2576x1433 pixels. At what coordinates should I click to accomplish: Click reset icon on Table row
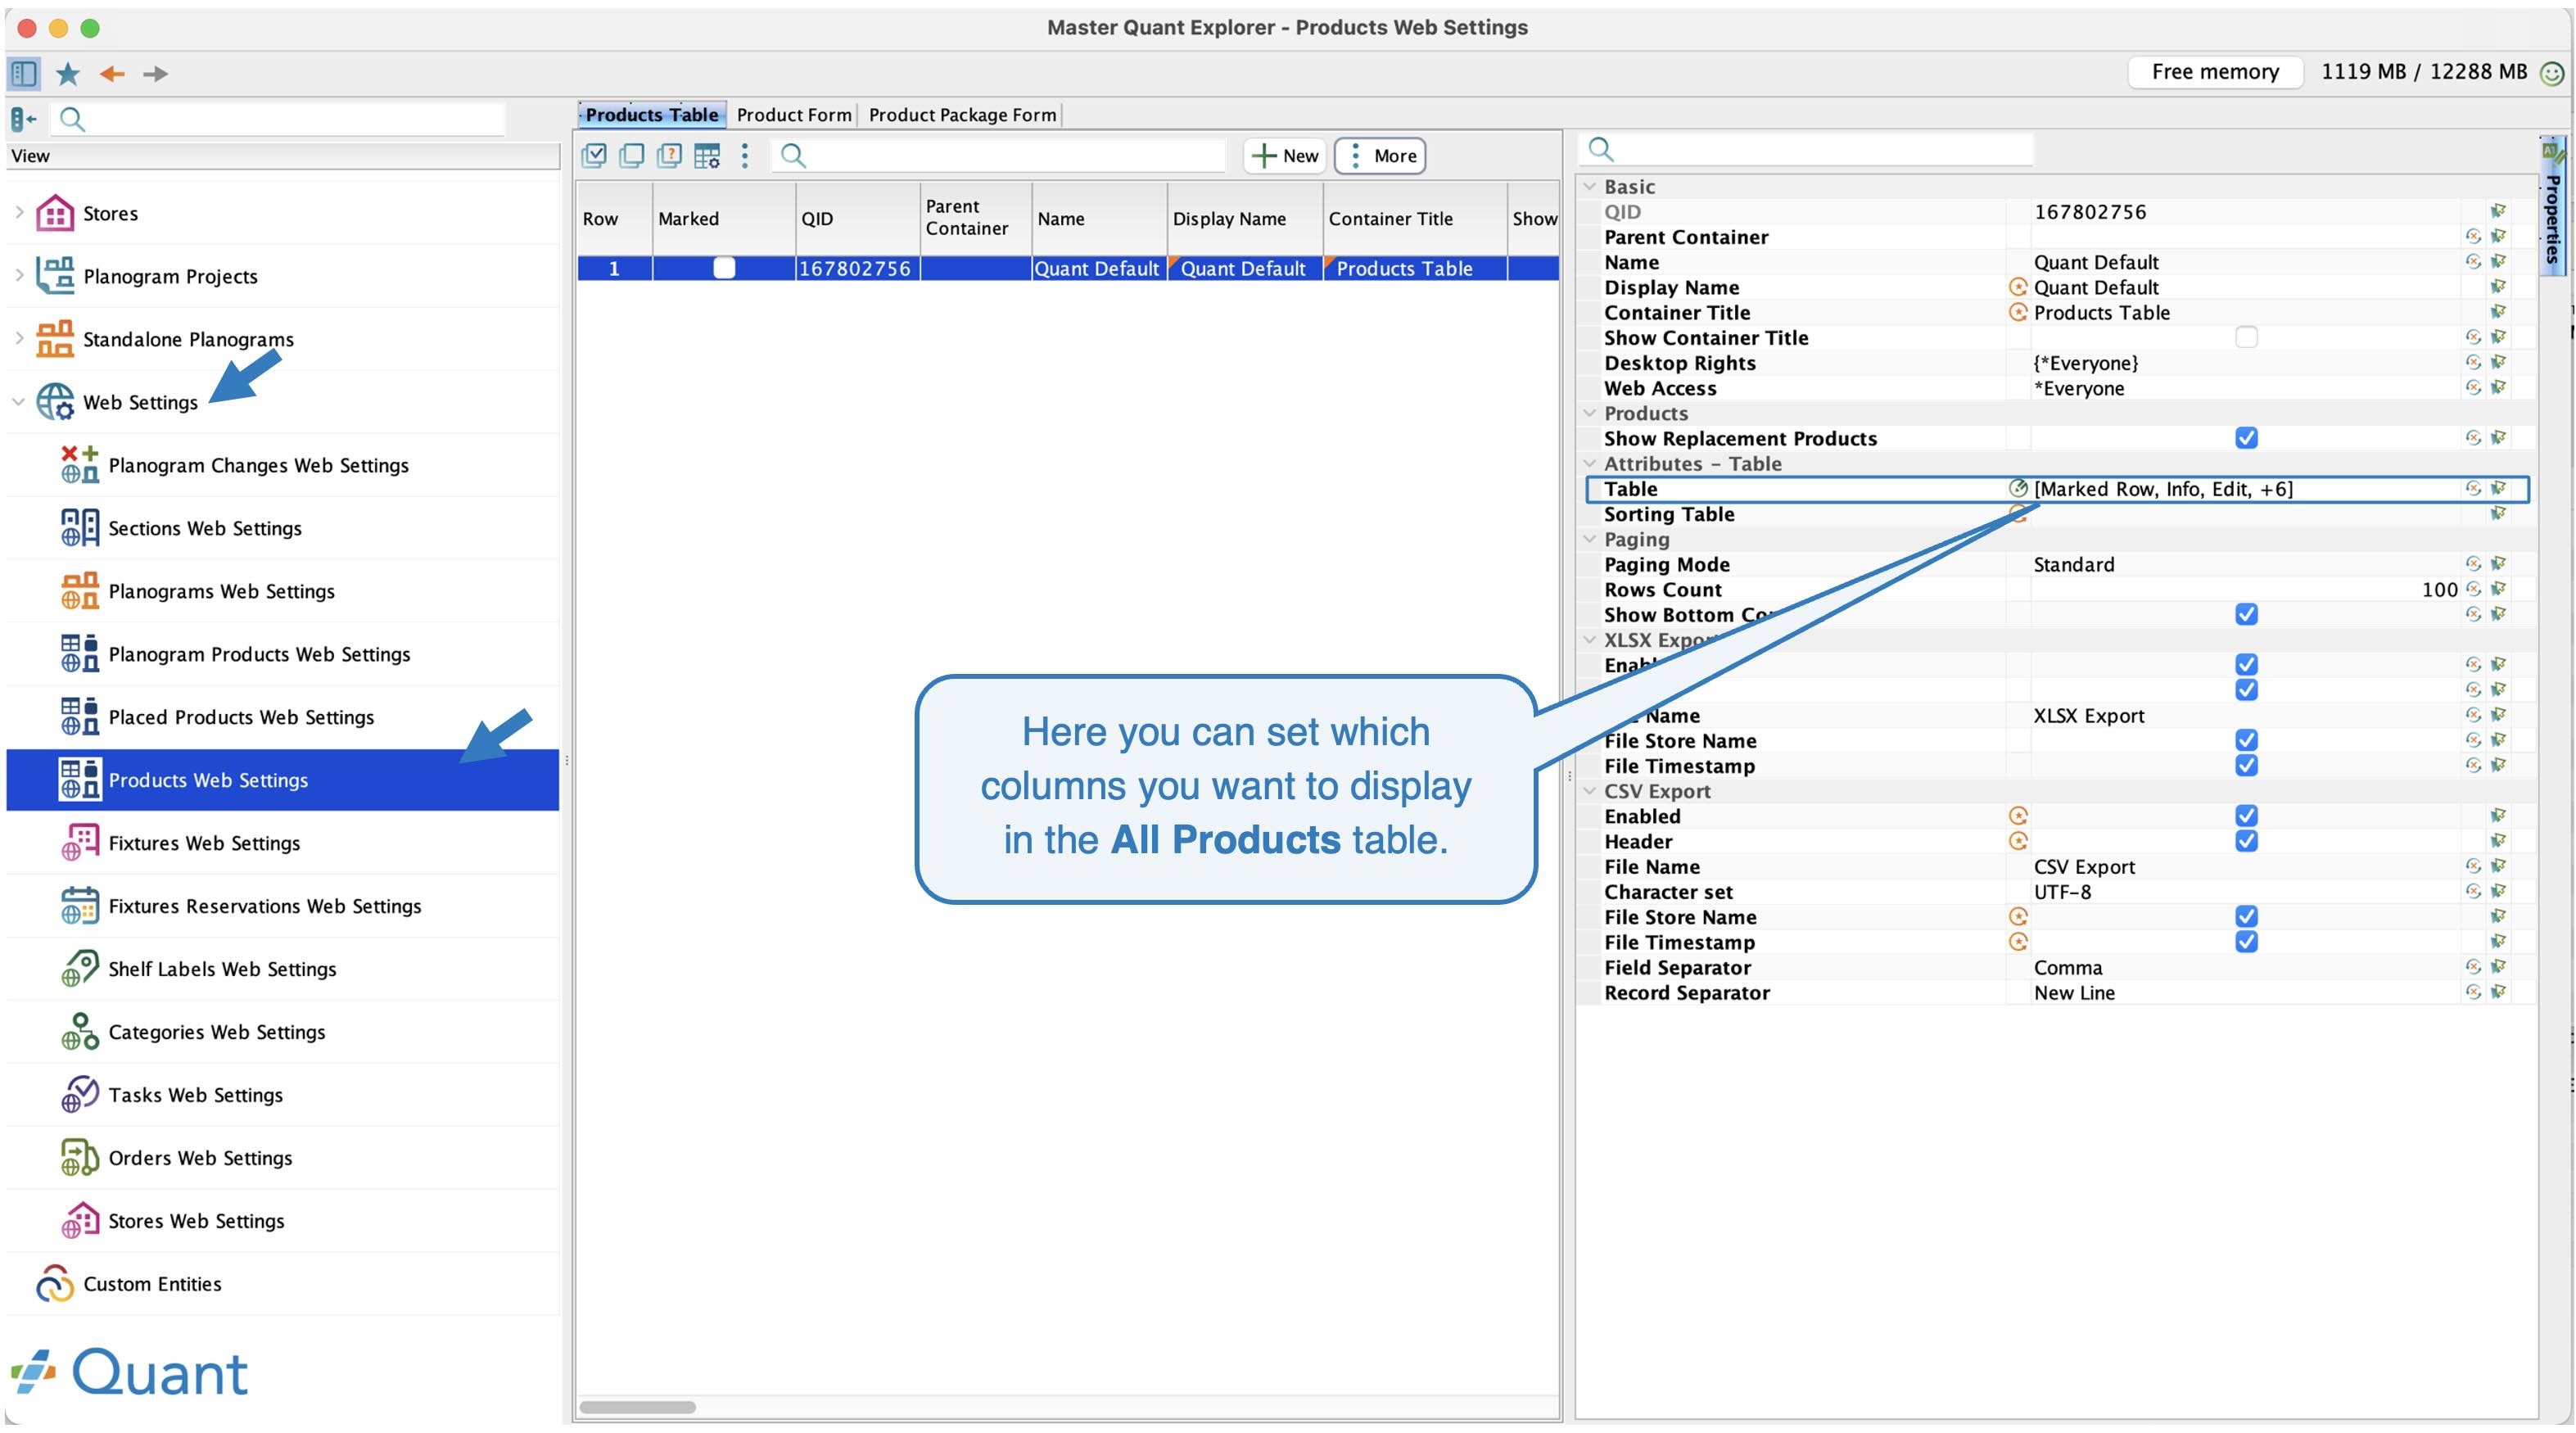coord(2473,489)
